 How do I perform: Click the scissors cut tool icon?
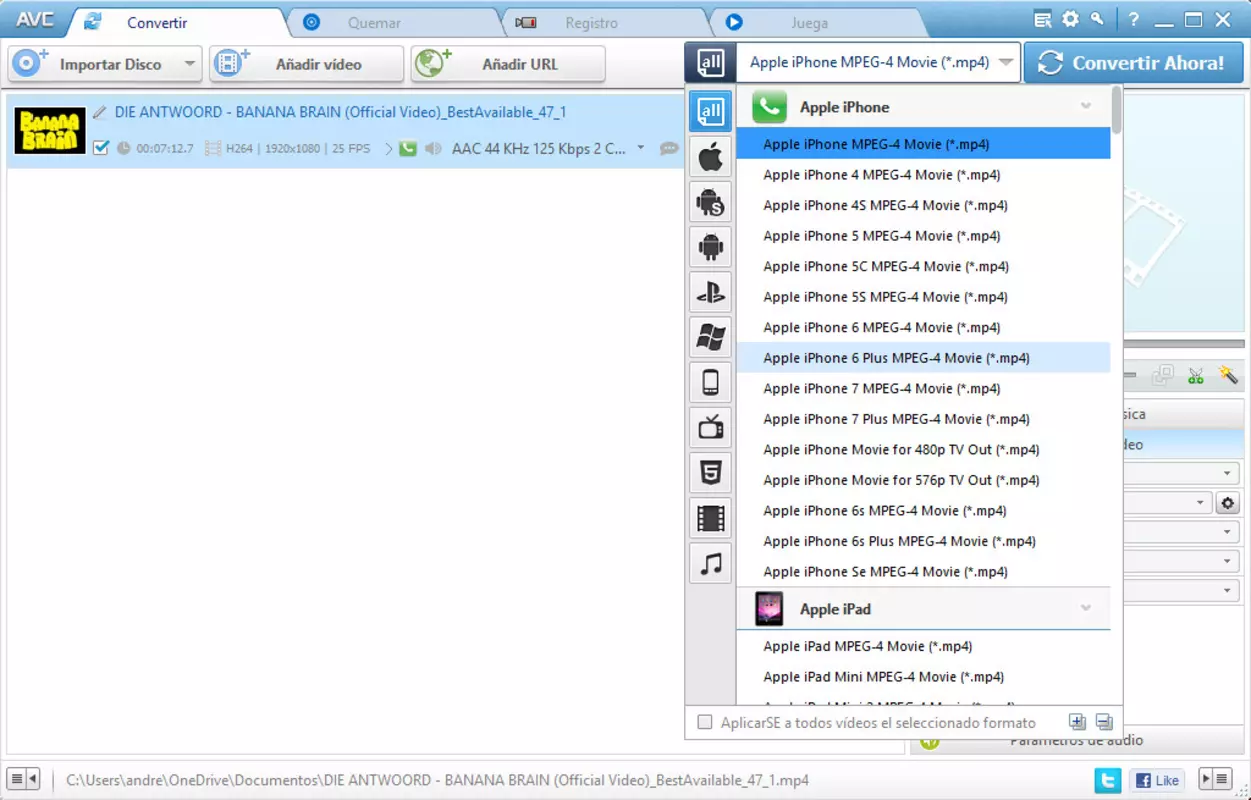[x=1195, y=376]
